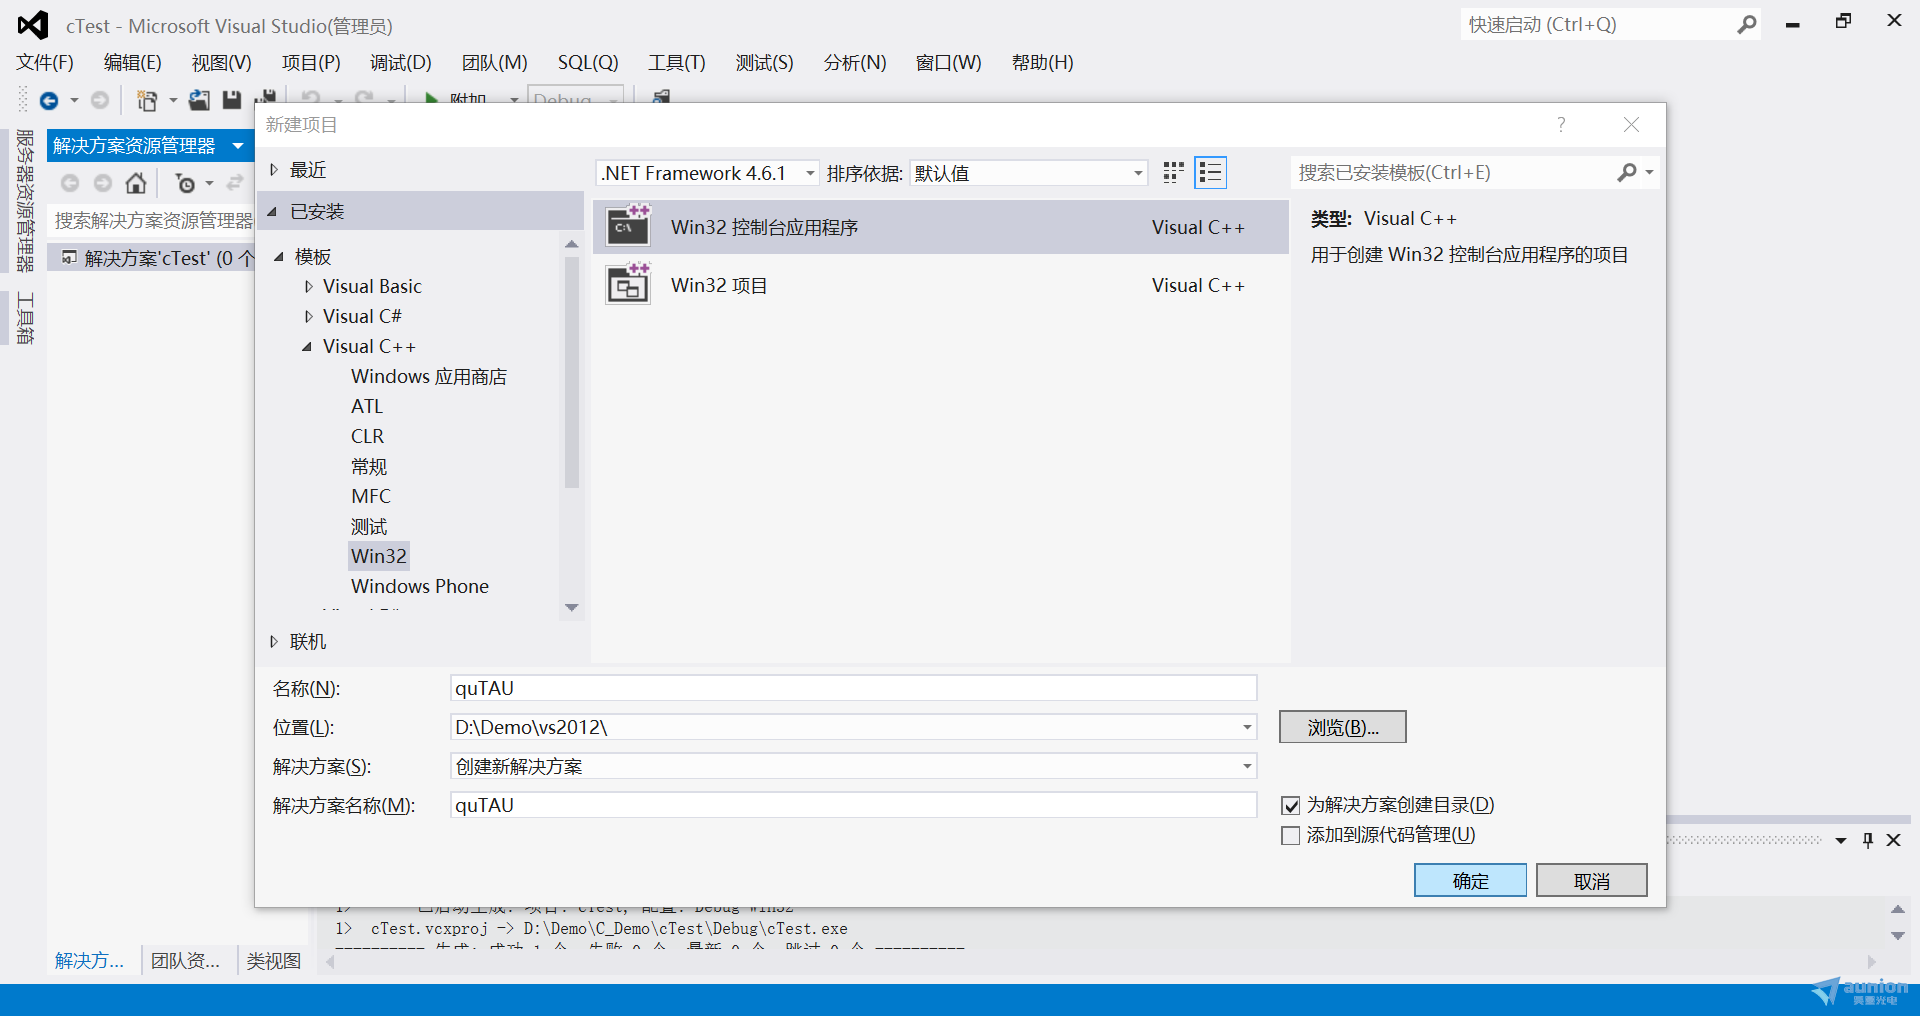Open the 解决方案 combo box
This screenshot has height=1016, width=1920.
point(853,766)
